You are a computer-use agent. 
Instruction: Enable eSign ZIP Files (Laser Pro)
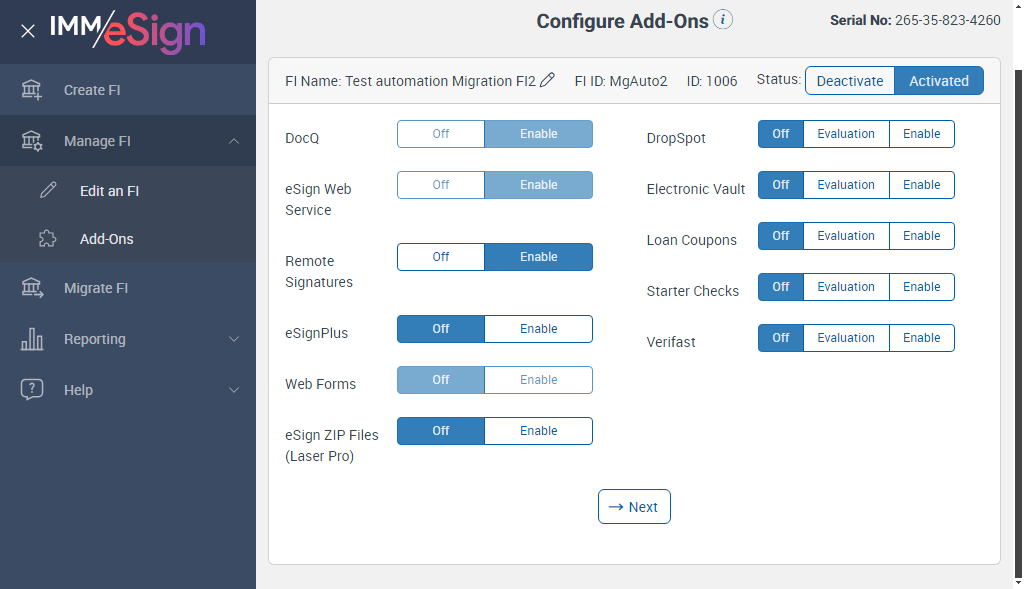click(x=538, y=431)
